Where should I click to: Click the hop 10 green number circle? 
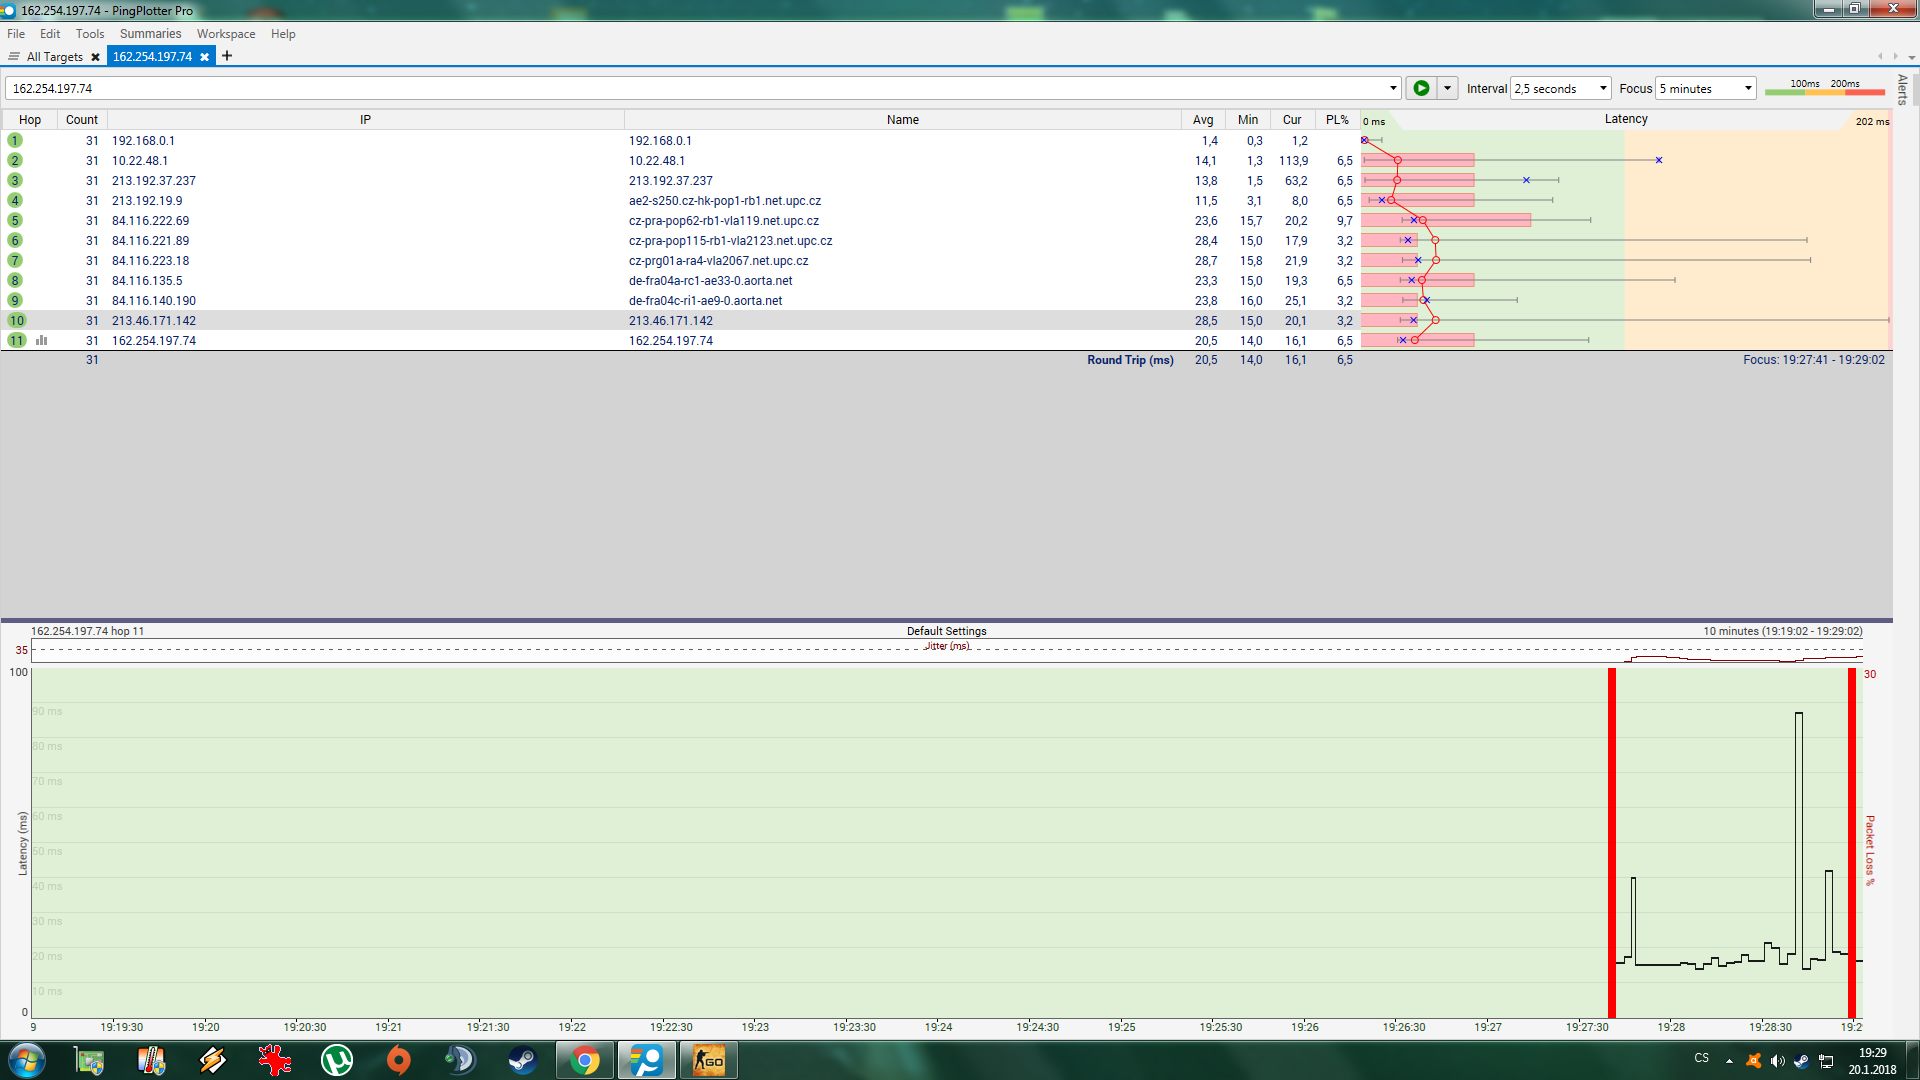coord(16,320)
